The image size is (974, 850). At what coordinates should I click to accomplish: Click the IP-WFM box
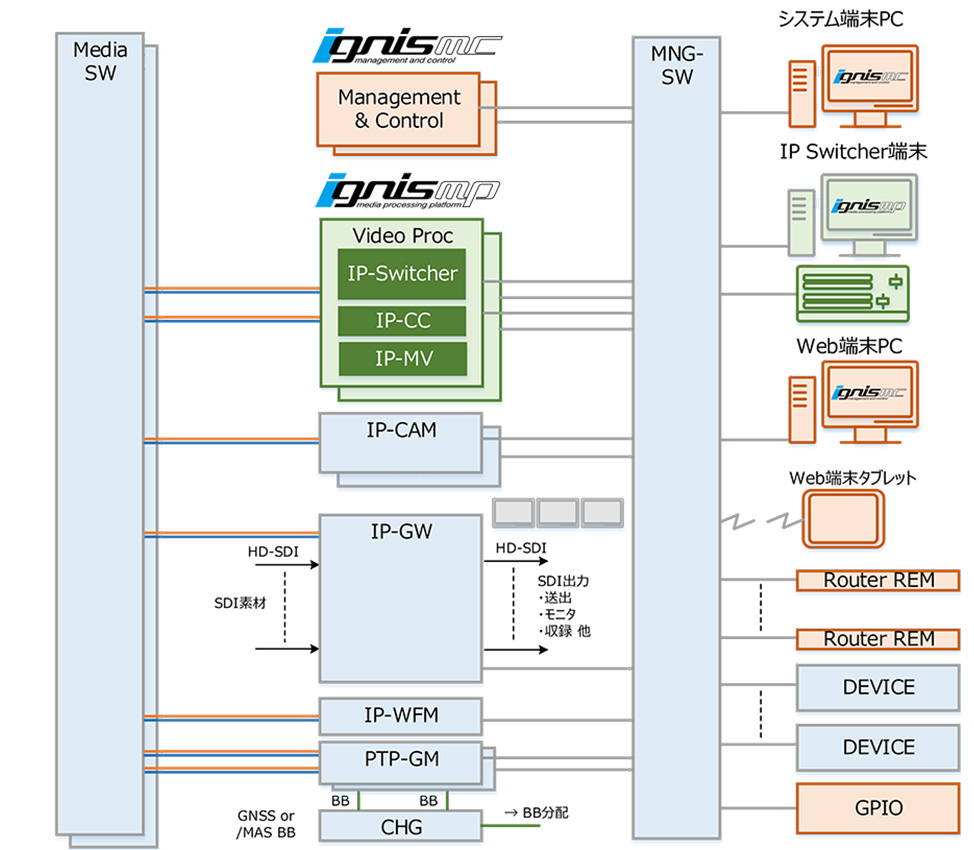[x=400, y=716]
